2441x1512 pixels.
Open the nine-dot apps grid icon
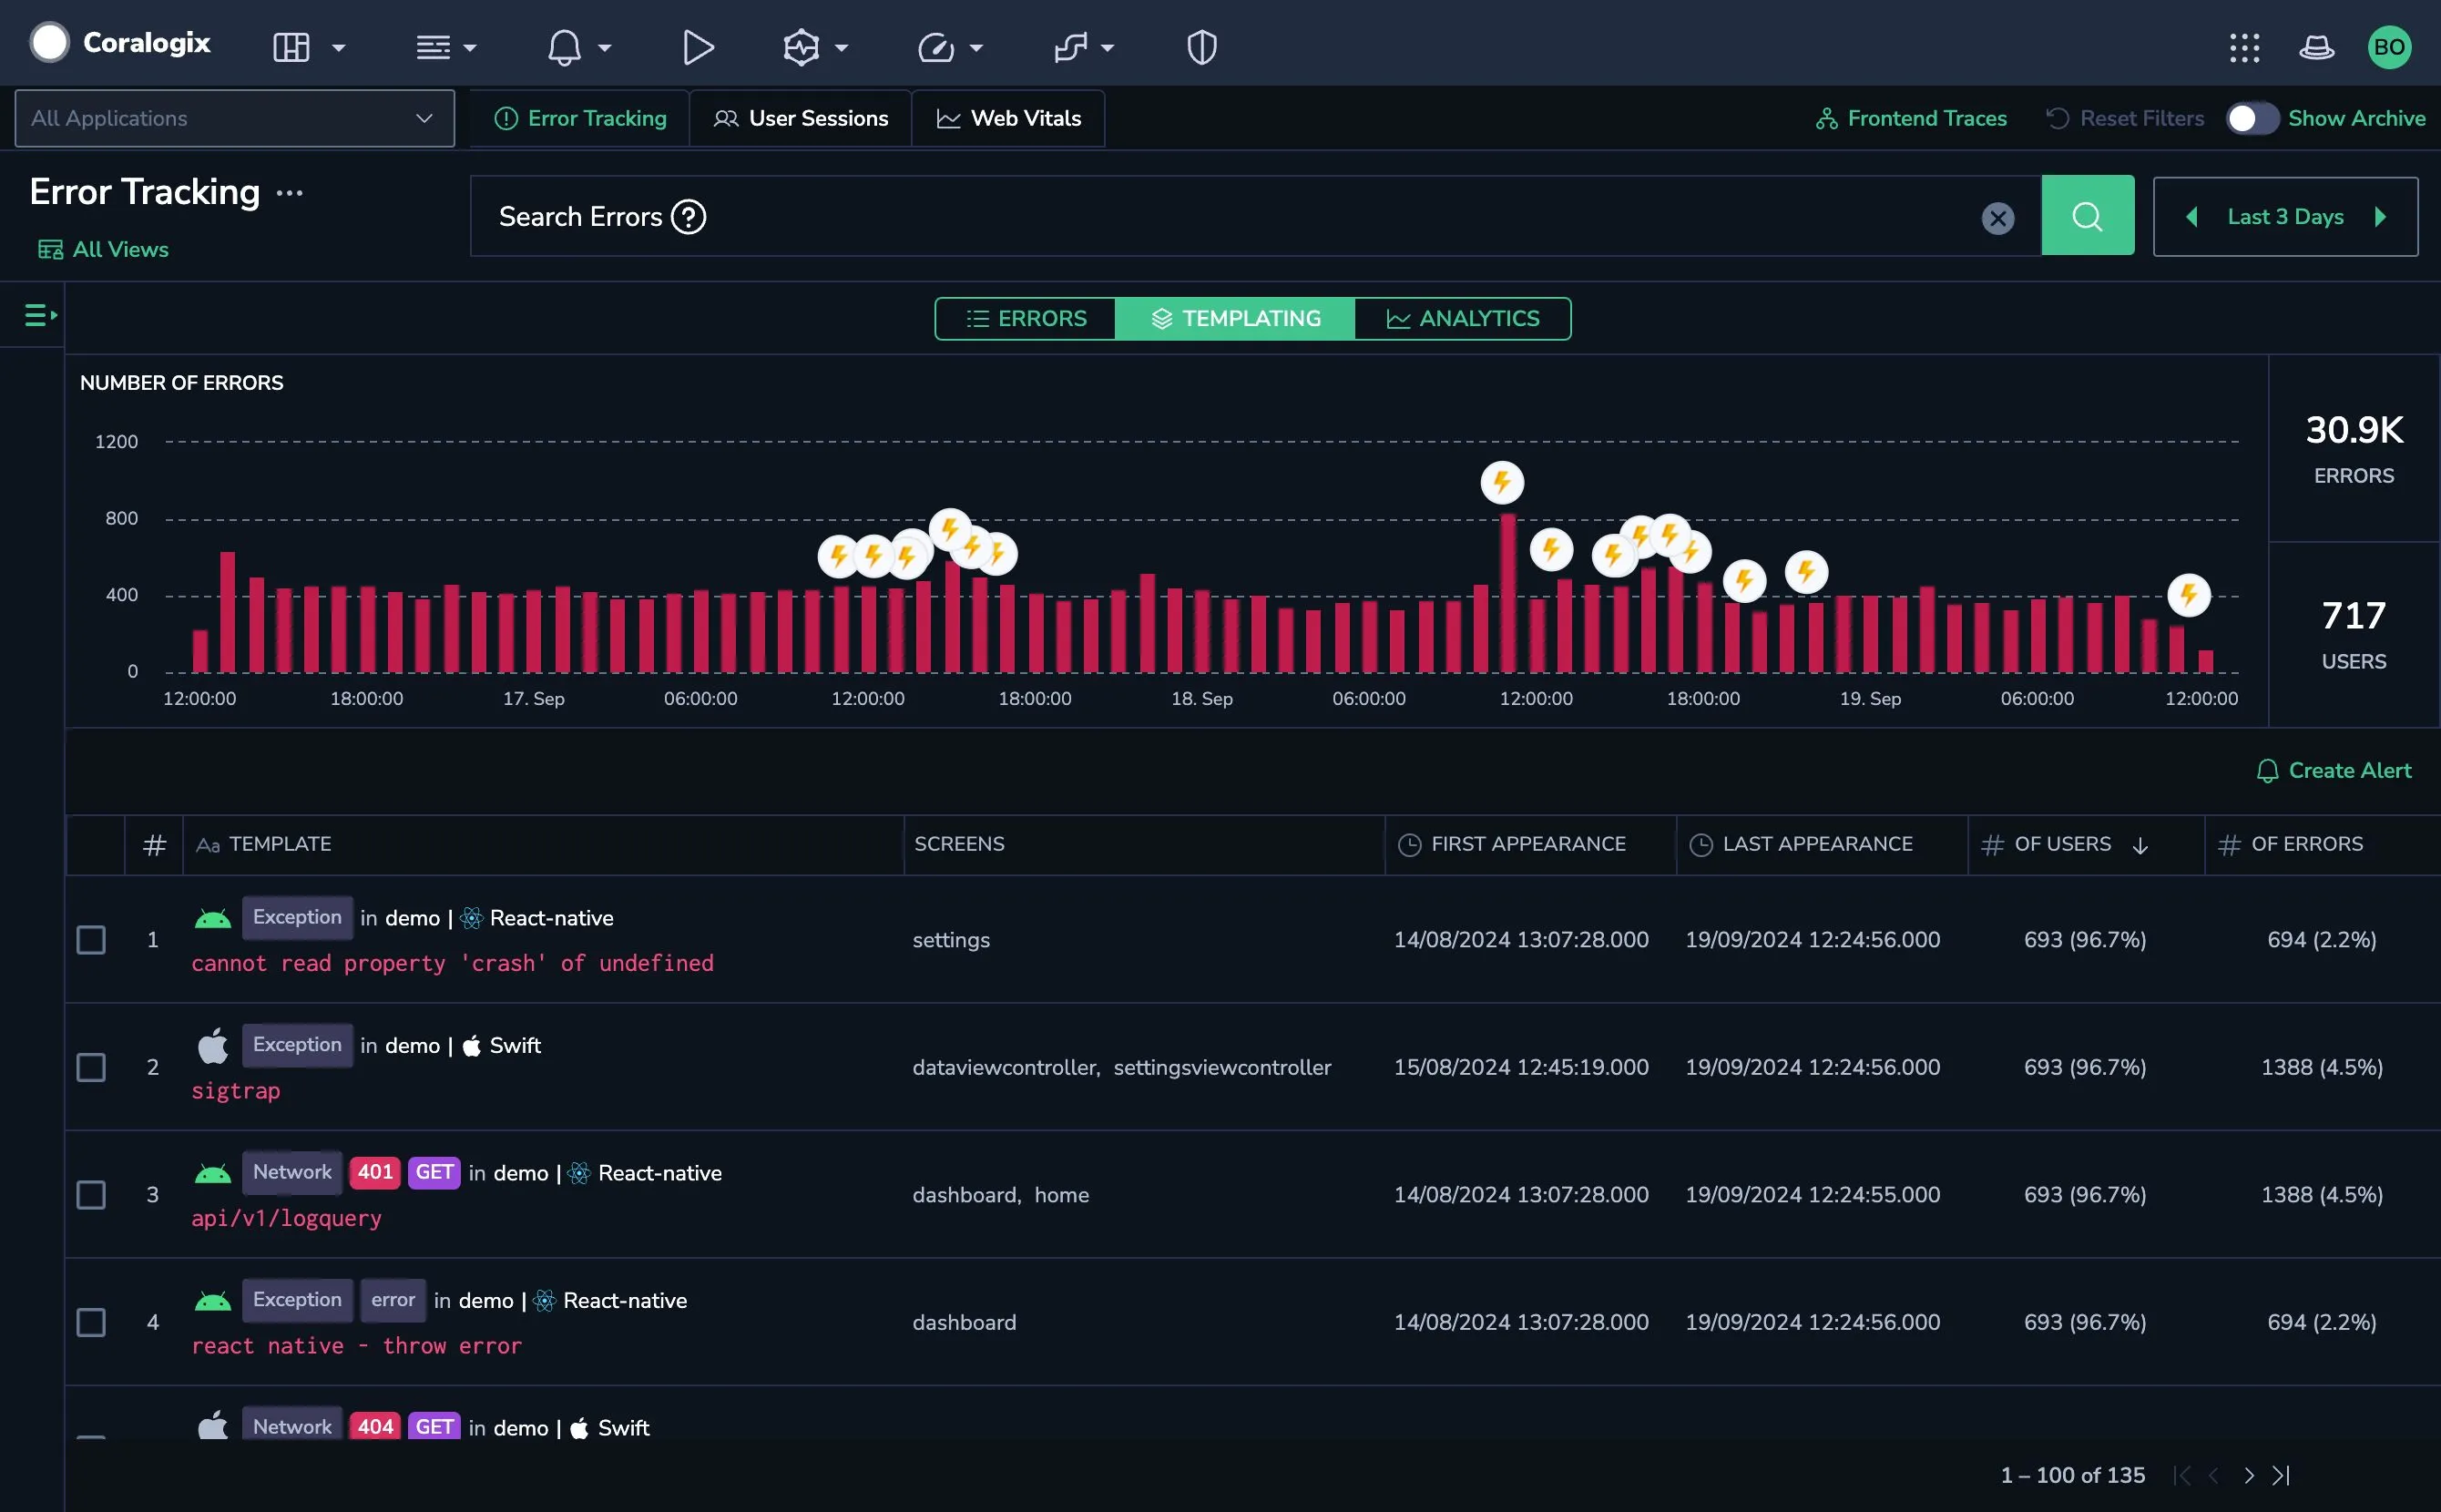(x=2244, y=47)
